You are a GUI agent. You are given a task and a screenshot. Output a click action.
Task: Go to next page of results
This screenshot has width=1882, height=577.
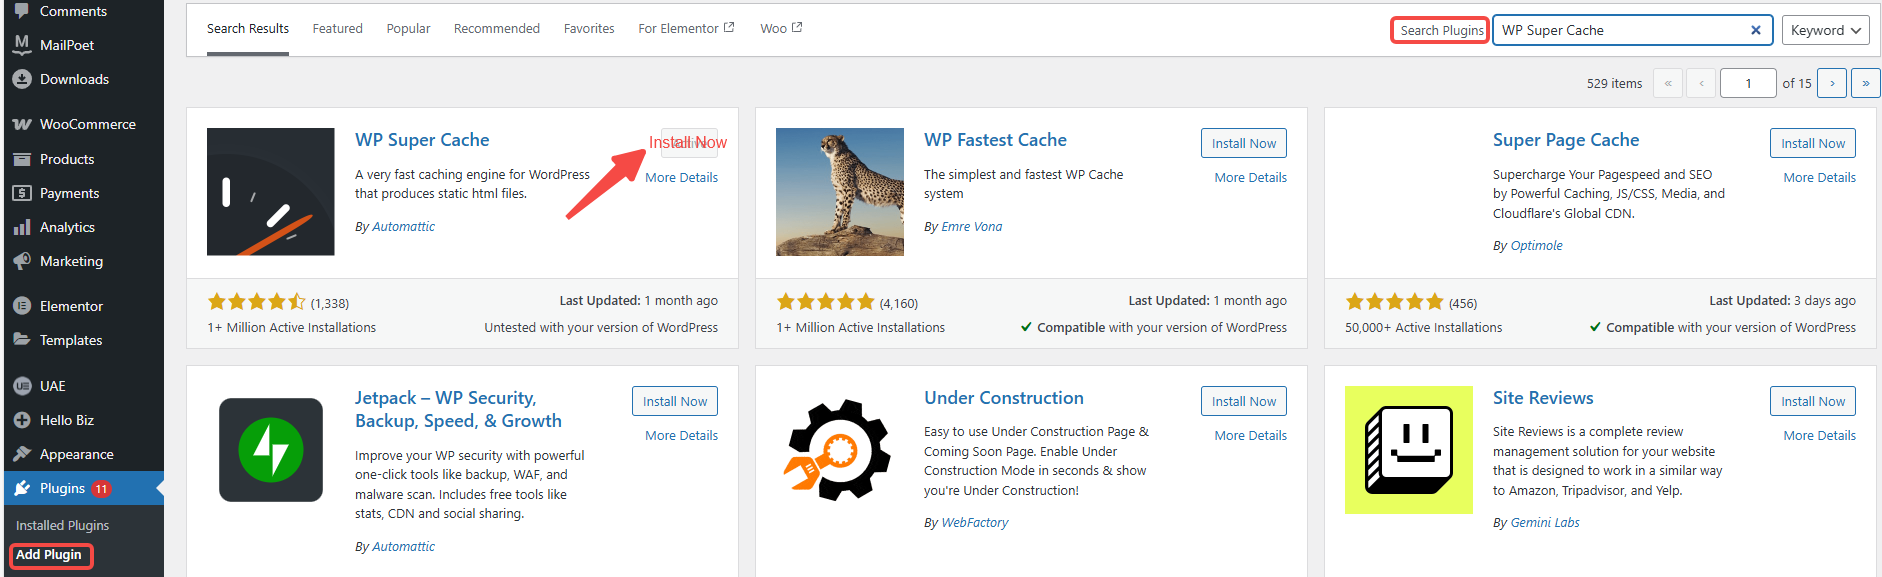click(1831, 83)
